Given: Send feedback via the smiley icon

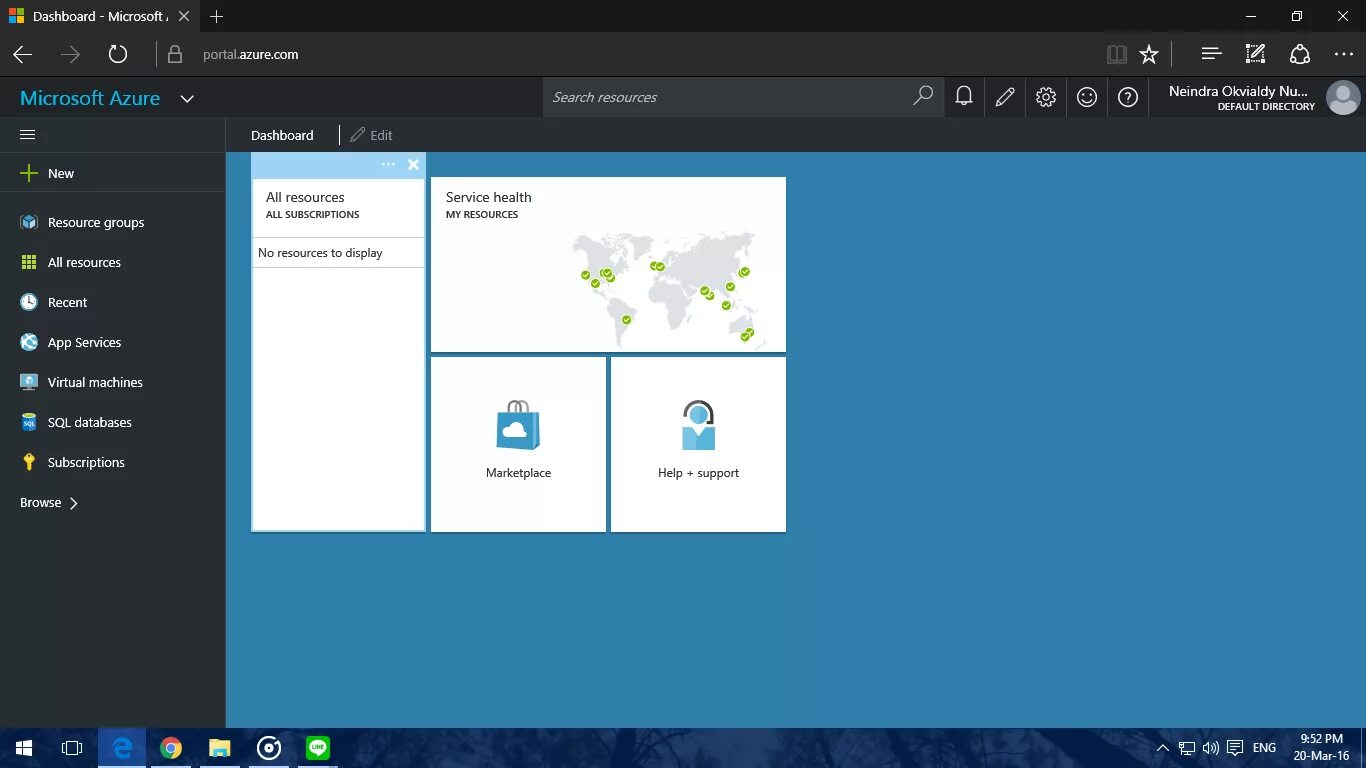Looking at the screenshot, I should coord(1087,97).
